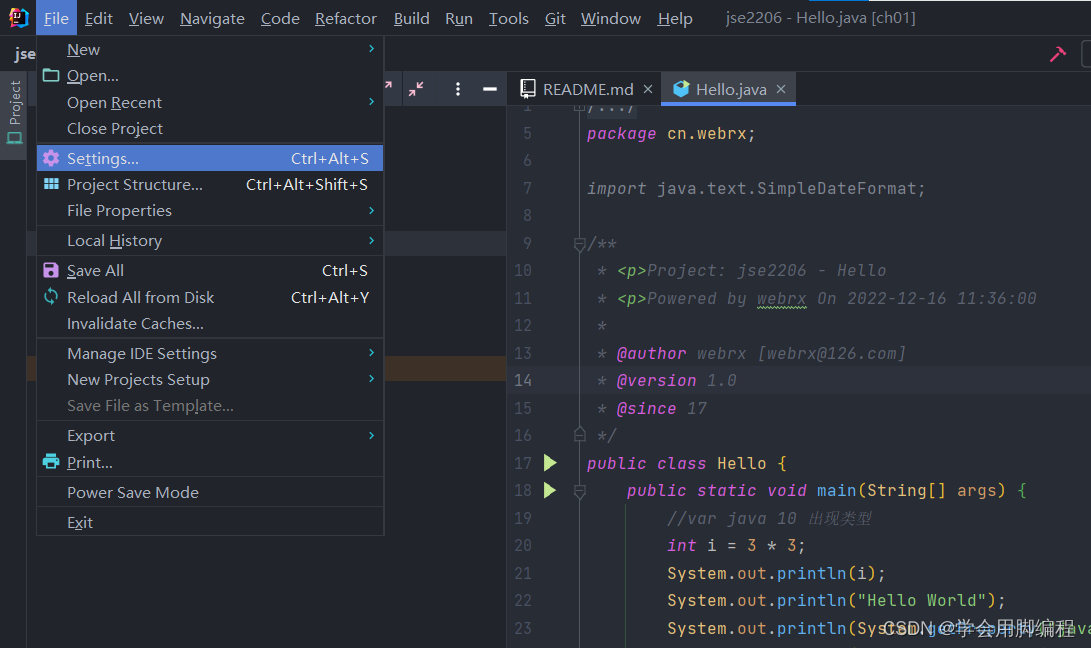Screen dimensions: 1091x648
Task: Open the View menu
Action: [146, 19]
